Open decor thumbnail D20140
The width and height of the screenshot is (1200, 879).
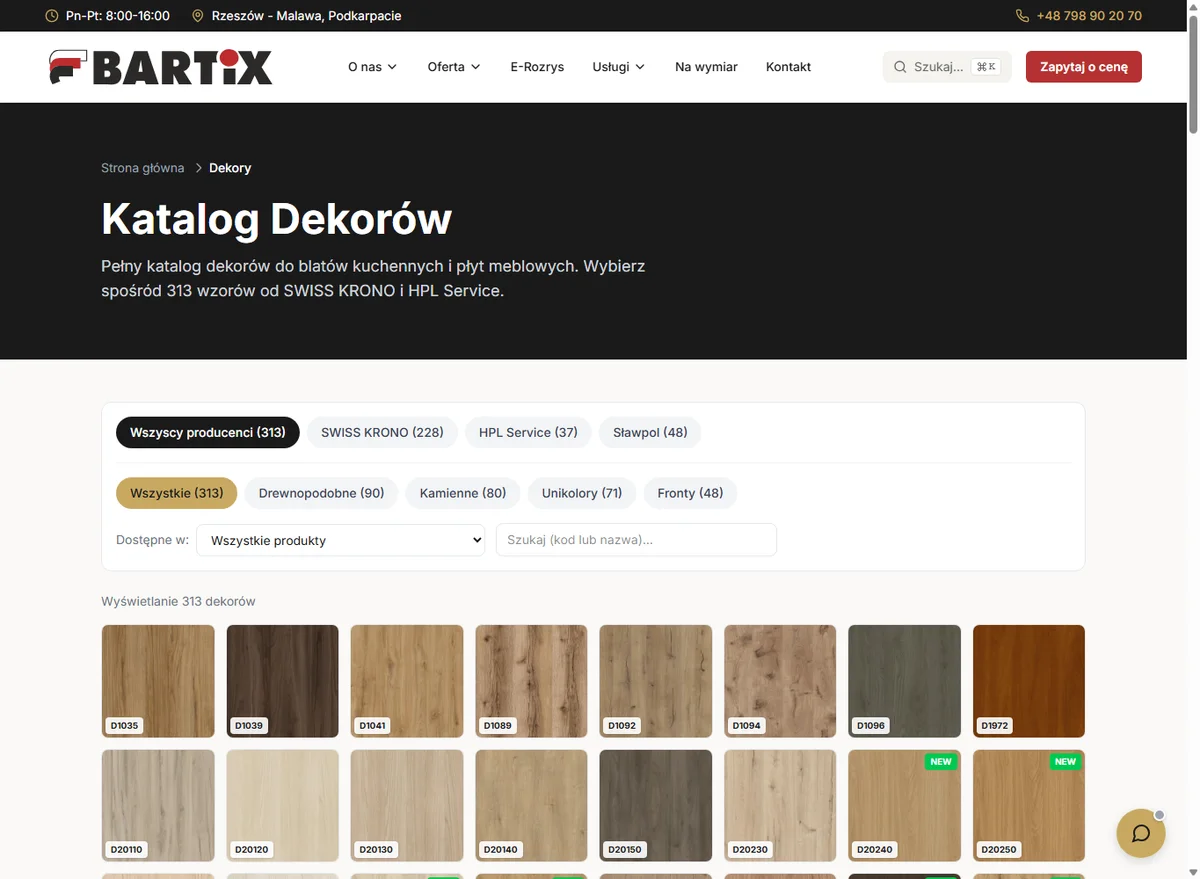click(x=531, y=806)
